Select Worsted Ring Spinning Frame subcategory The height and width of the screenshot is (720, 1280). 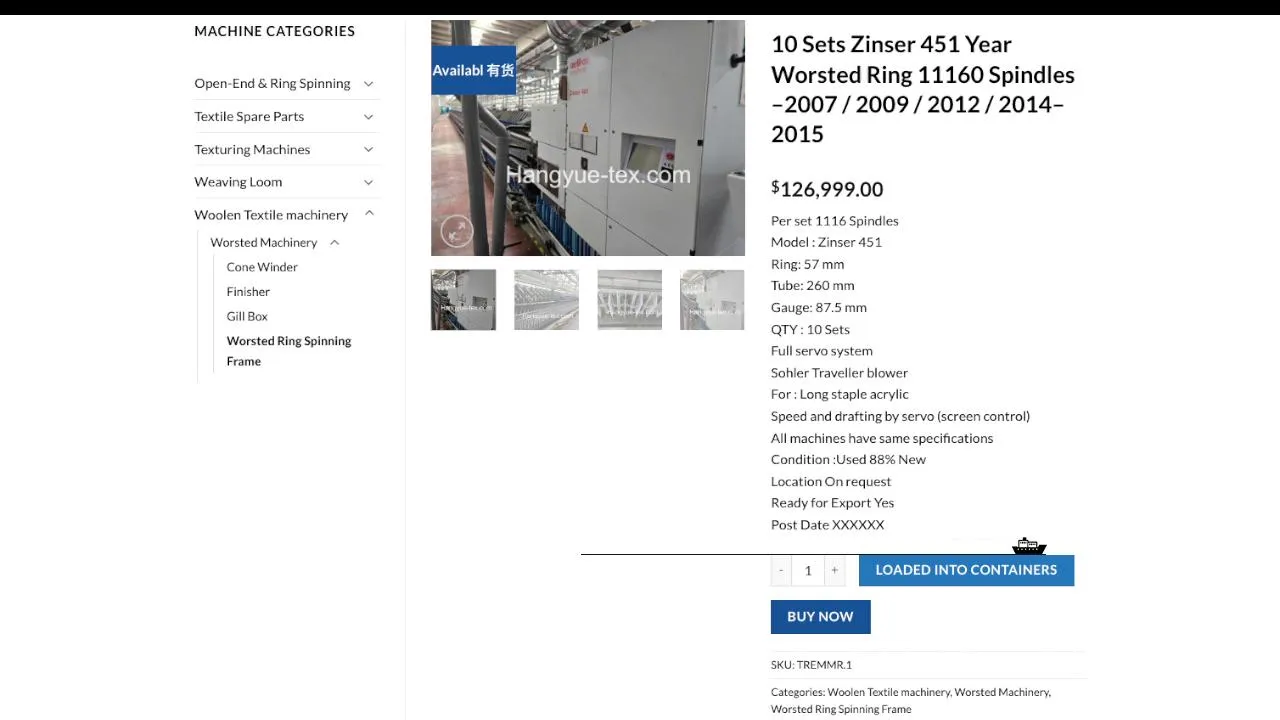click(x=288, y=351)
